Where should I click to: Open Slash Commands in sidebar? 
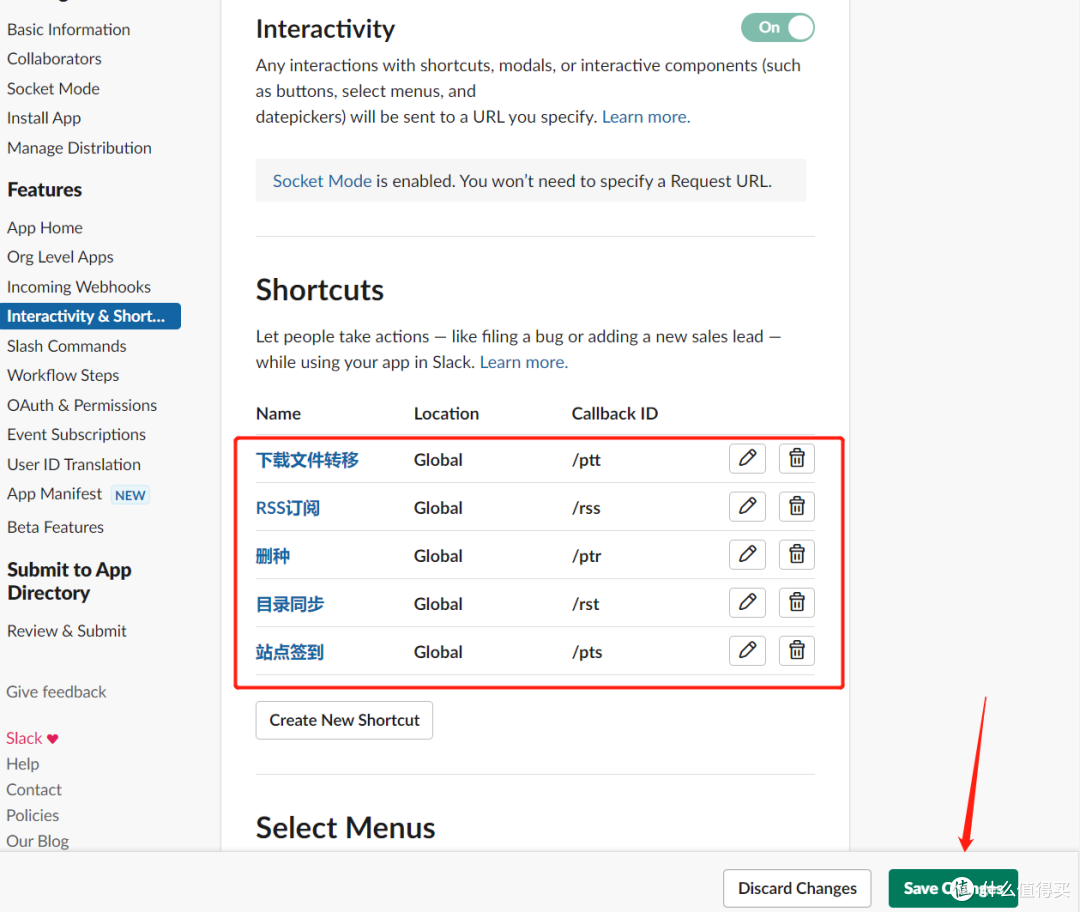click(x=67, y=346)
